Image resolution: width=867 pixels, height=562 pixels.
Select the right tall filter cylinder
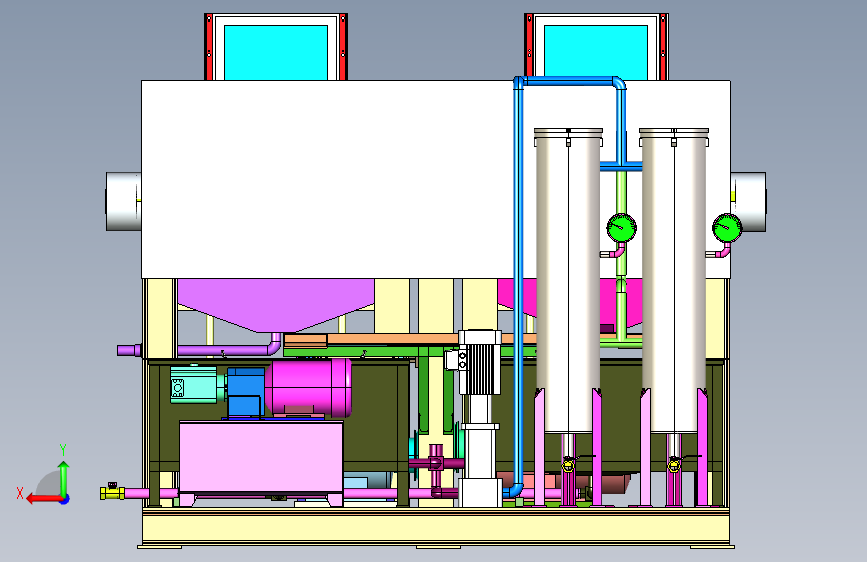click(674, 280)
